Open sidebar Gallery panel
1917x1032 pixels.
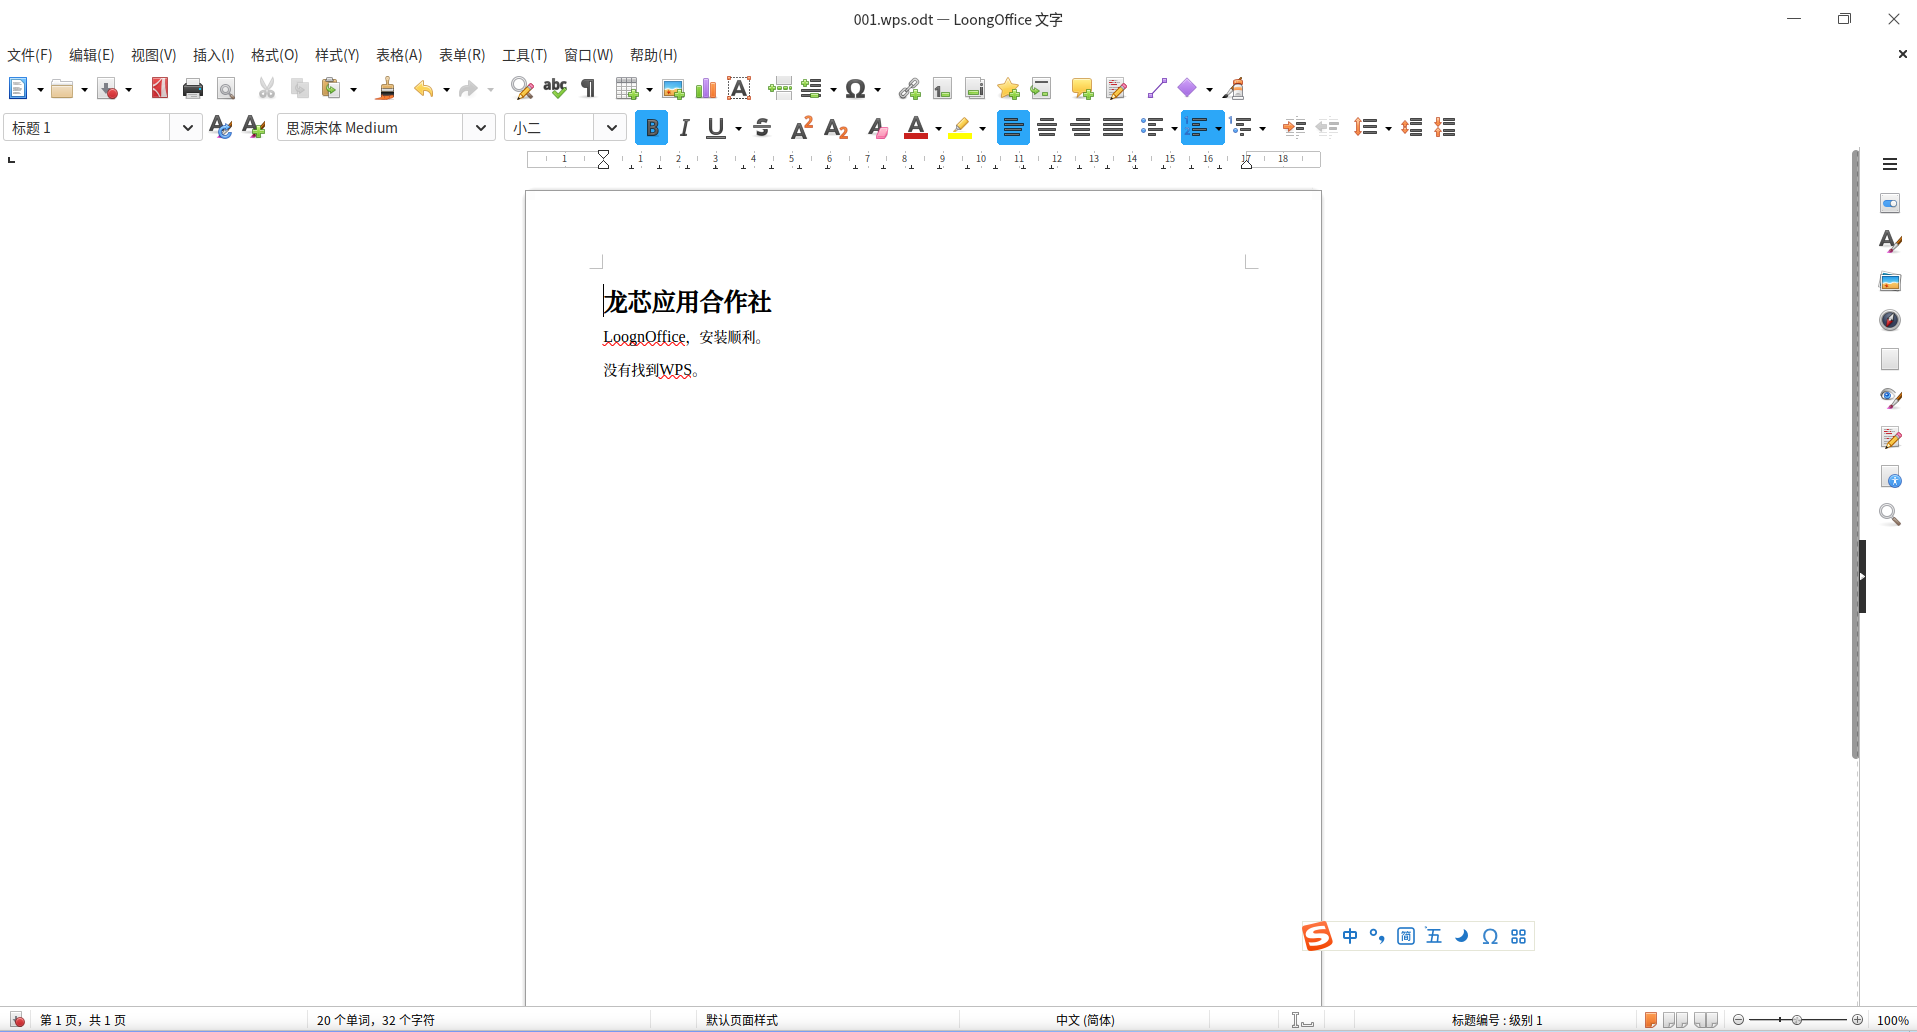[x=1890, y=281]
